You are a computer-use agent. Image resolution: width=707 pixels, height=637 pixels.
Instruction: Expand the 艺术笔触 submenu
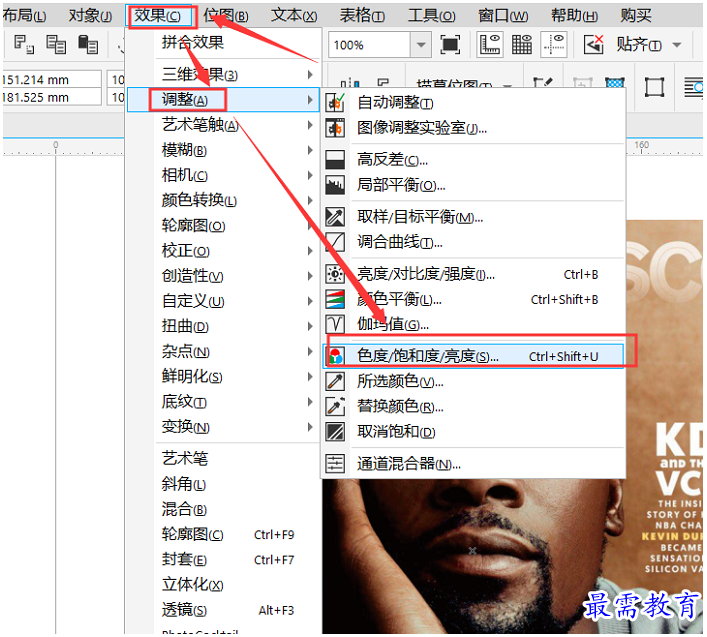pos(224,124)
